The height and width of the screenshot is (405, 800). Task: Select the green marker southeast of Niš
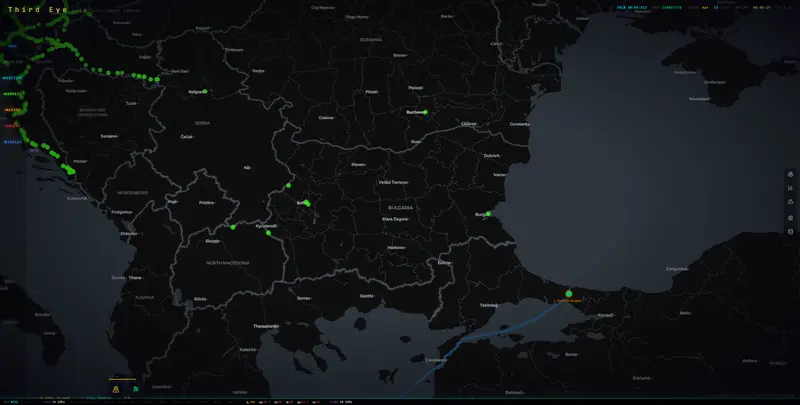click(288, 185)
